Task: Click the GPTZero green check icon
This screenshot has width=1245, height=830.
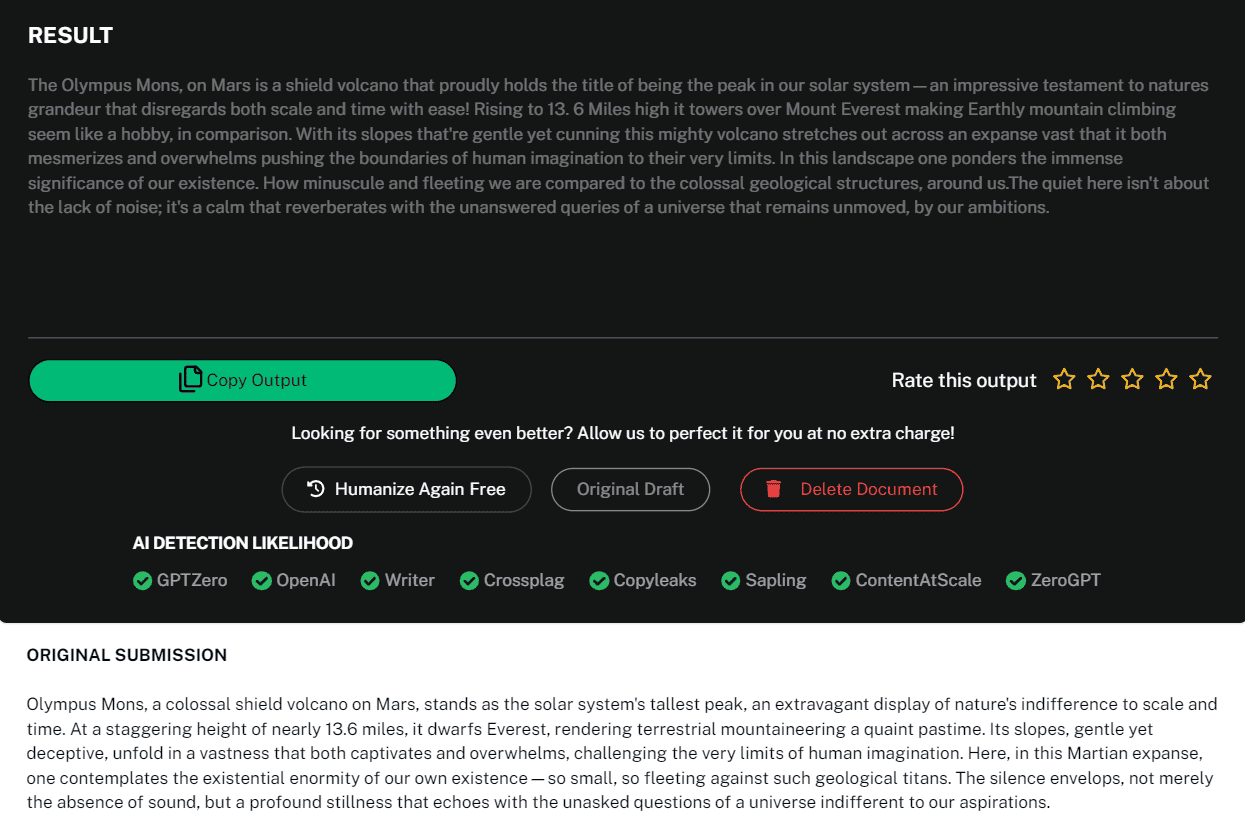Action: coord(142,581)
